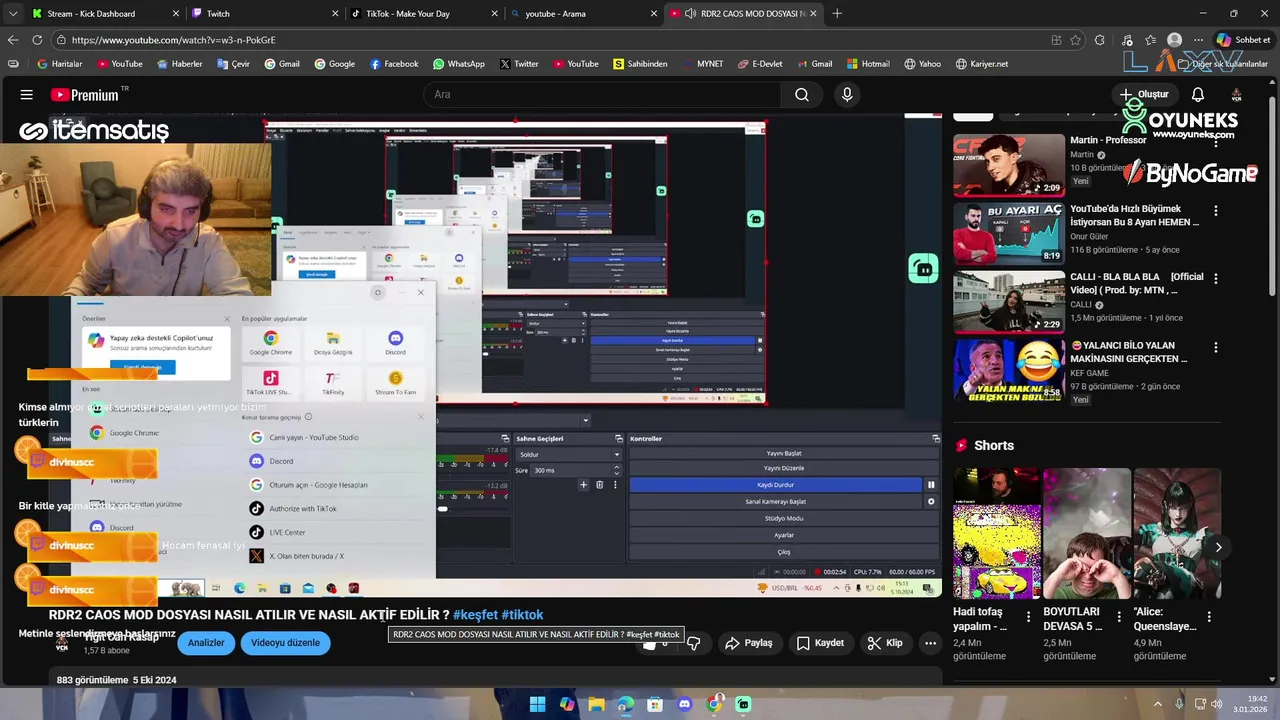Click YouTube search input field
This screenshot has width=1280, height=720.
pos(602,95)
